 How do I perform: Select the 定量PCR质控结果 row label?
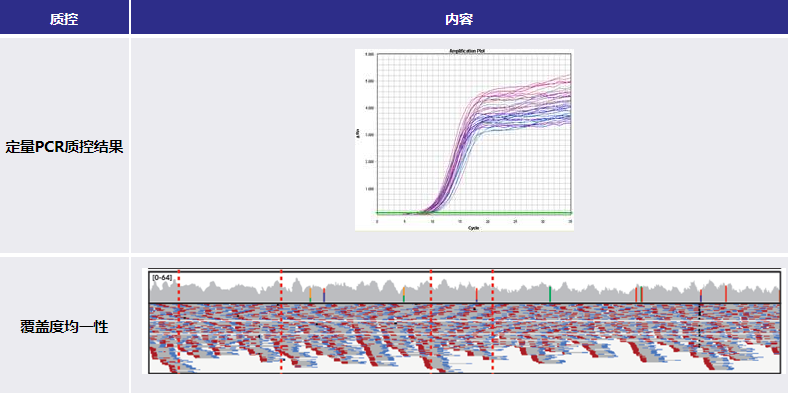64,148
